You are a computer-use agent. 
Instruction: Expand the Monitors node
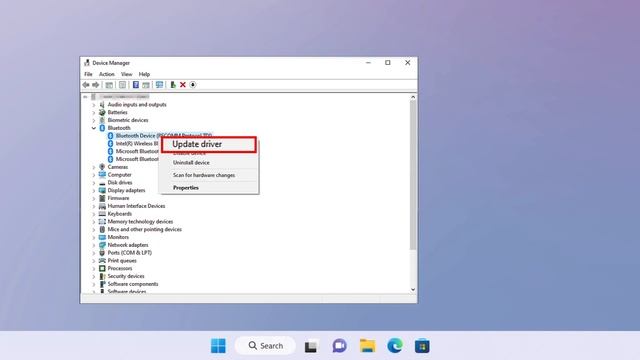pos(94,238)
